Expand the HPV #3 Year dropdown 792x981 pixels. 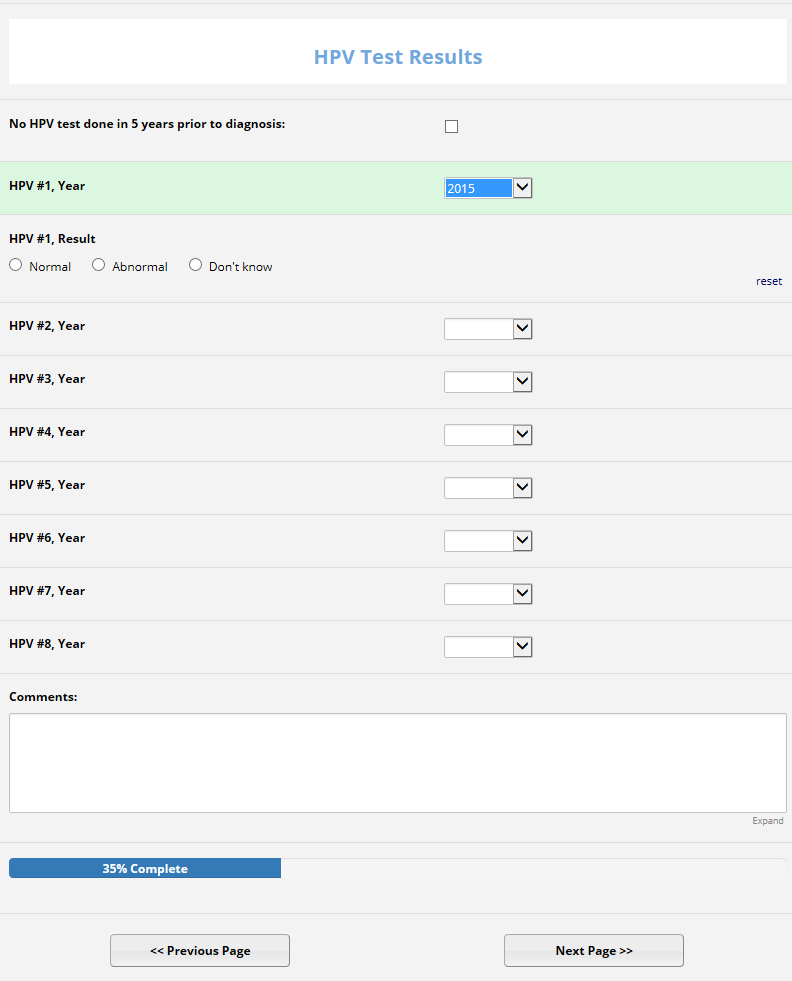(x=488, y=382)
